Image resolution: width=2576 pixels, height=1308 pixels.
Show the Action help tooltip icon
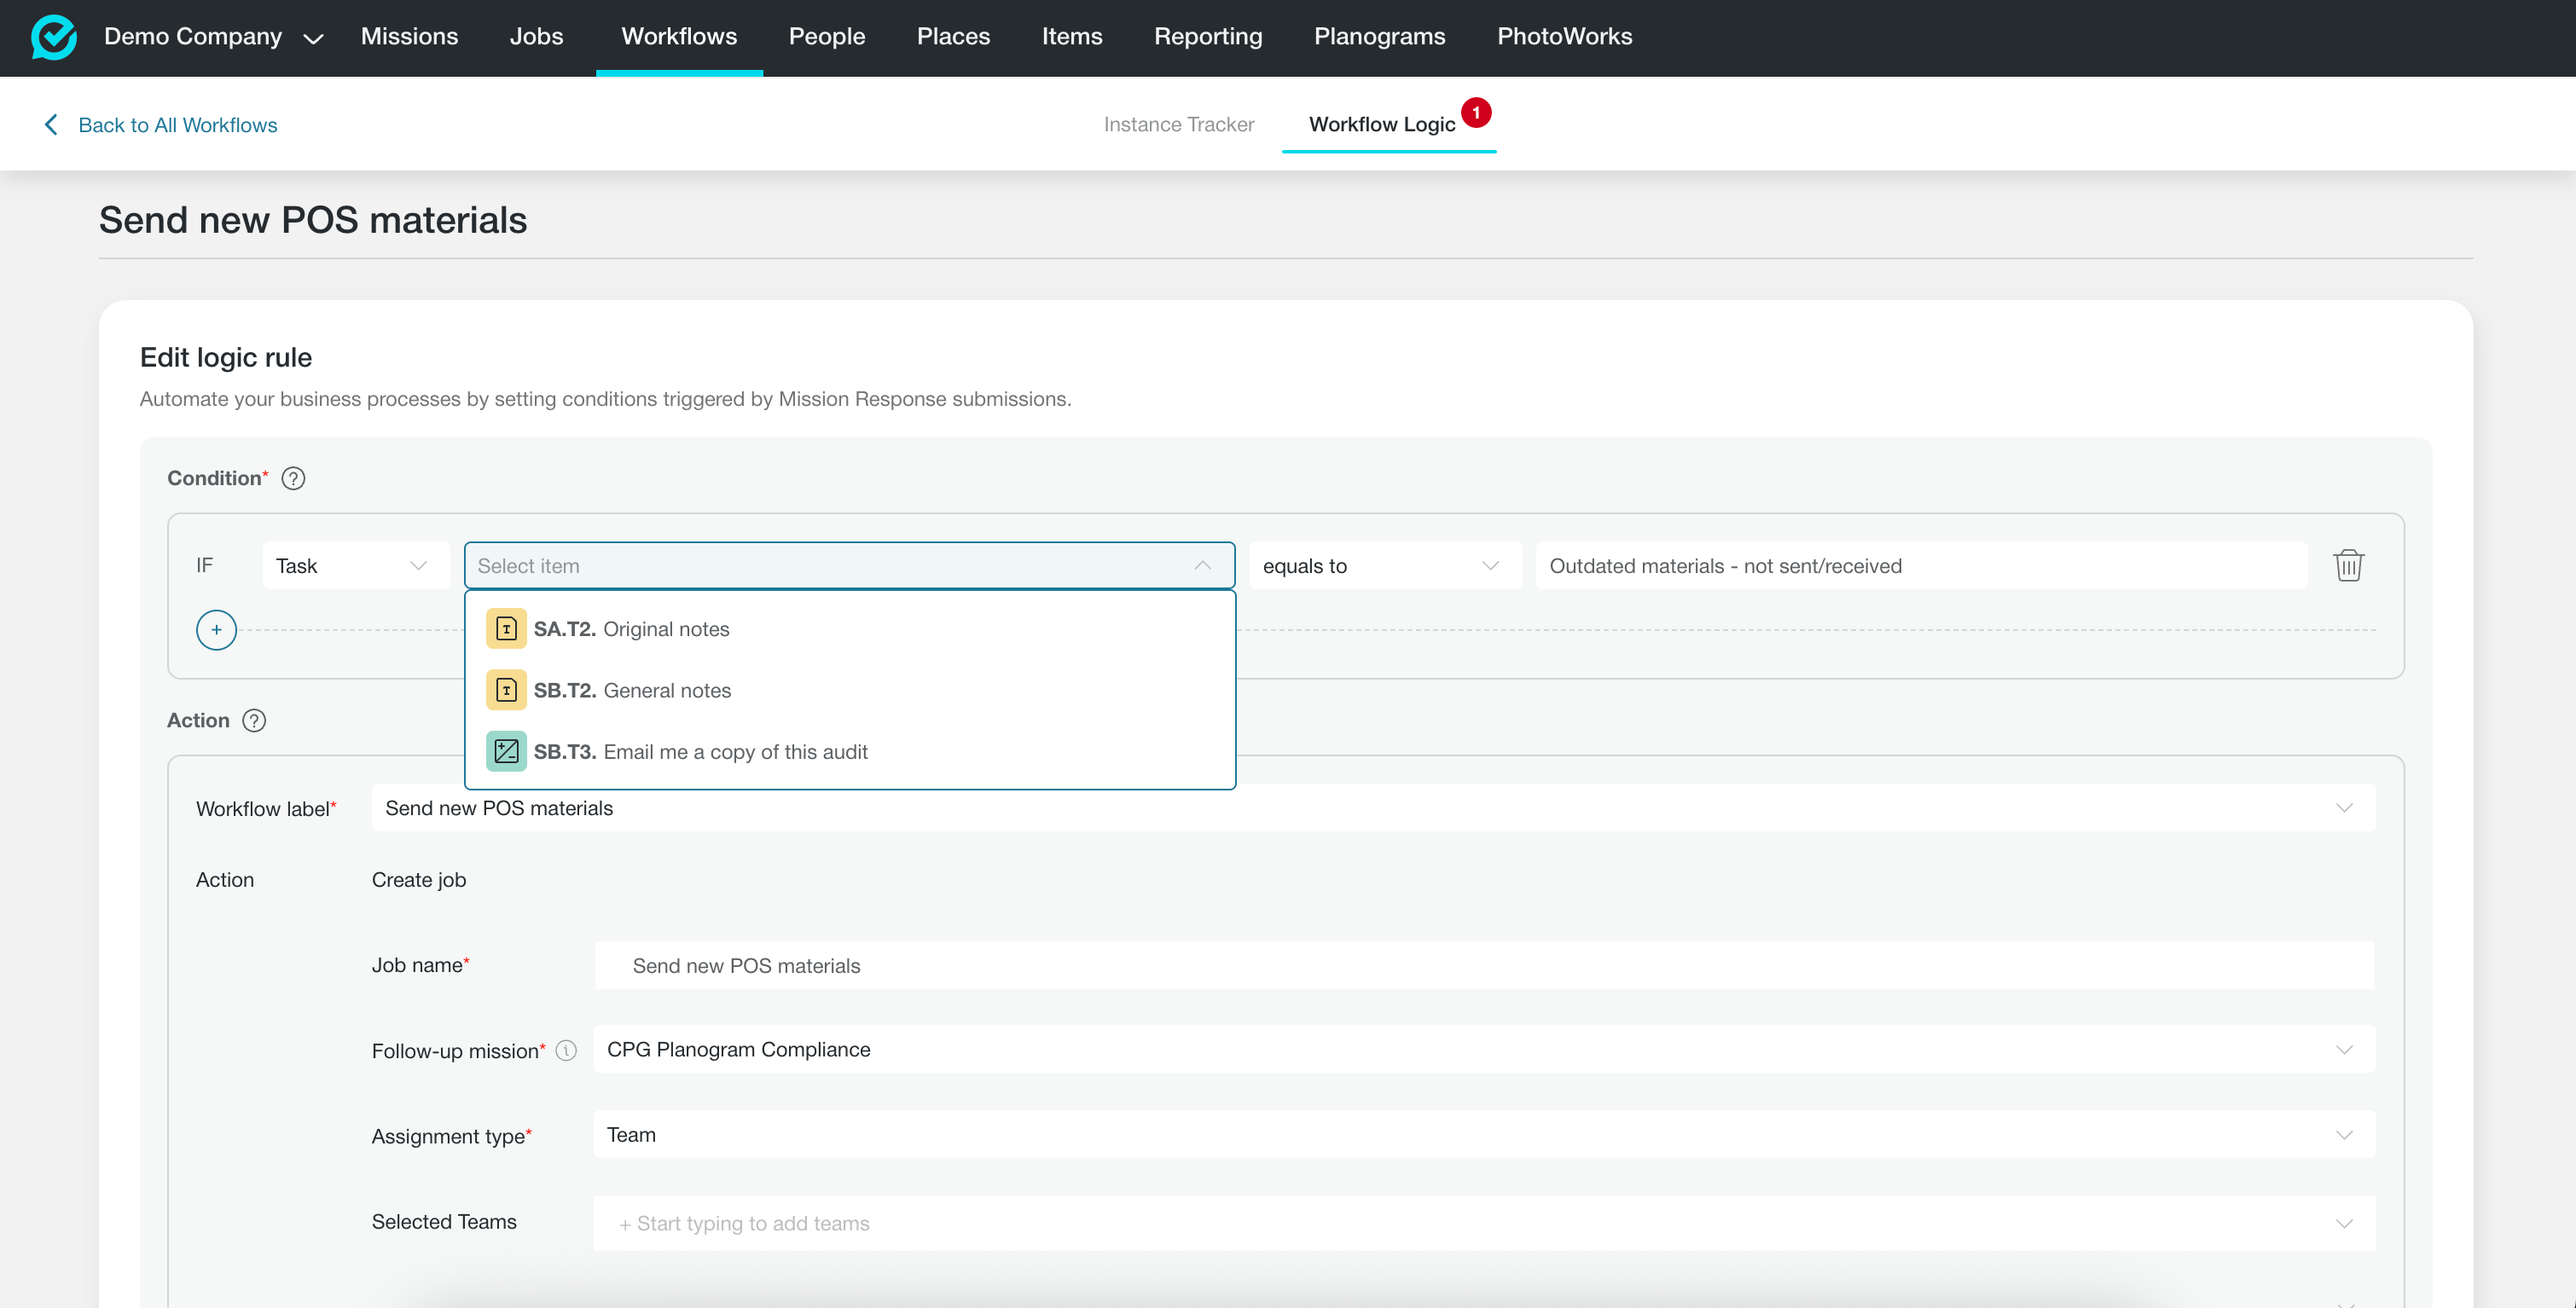pos(254,720)
